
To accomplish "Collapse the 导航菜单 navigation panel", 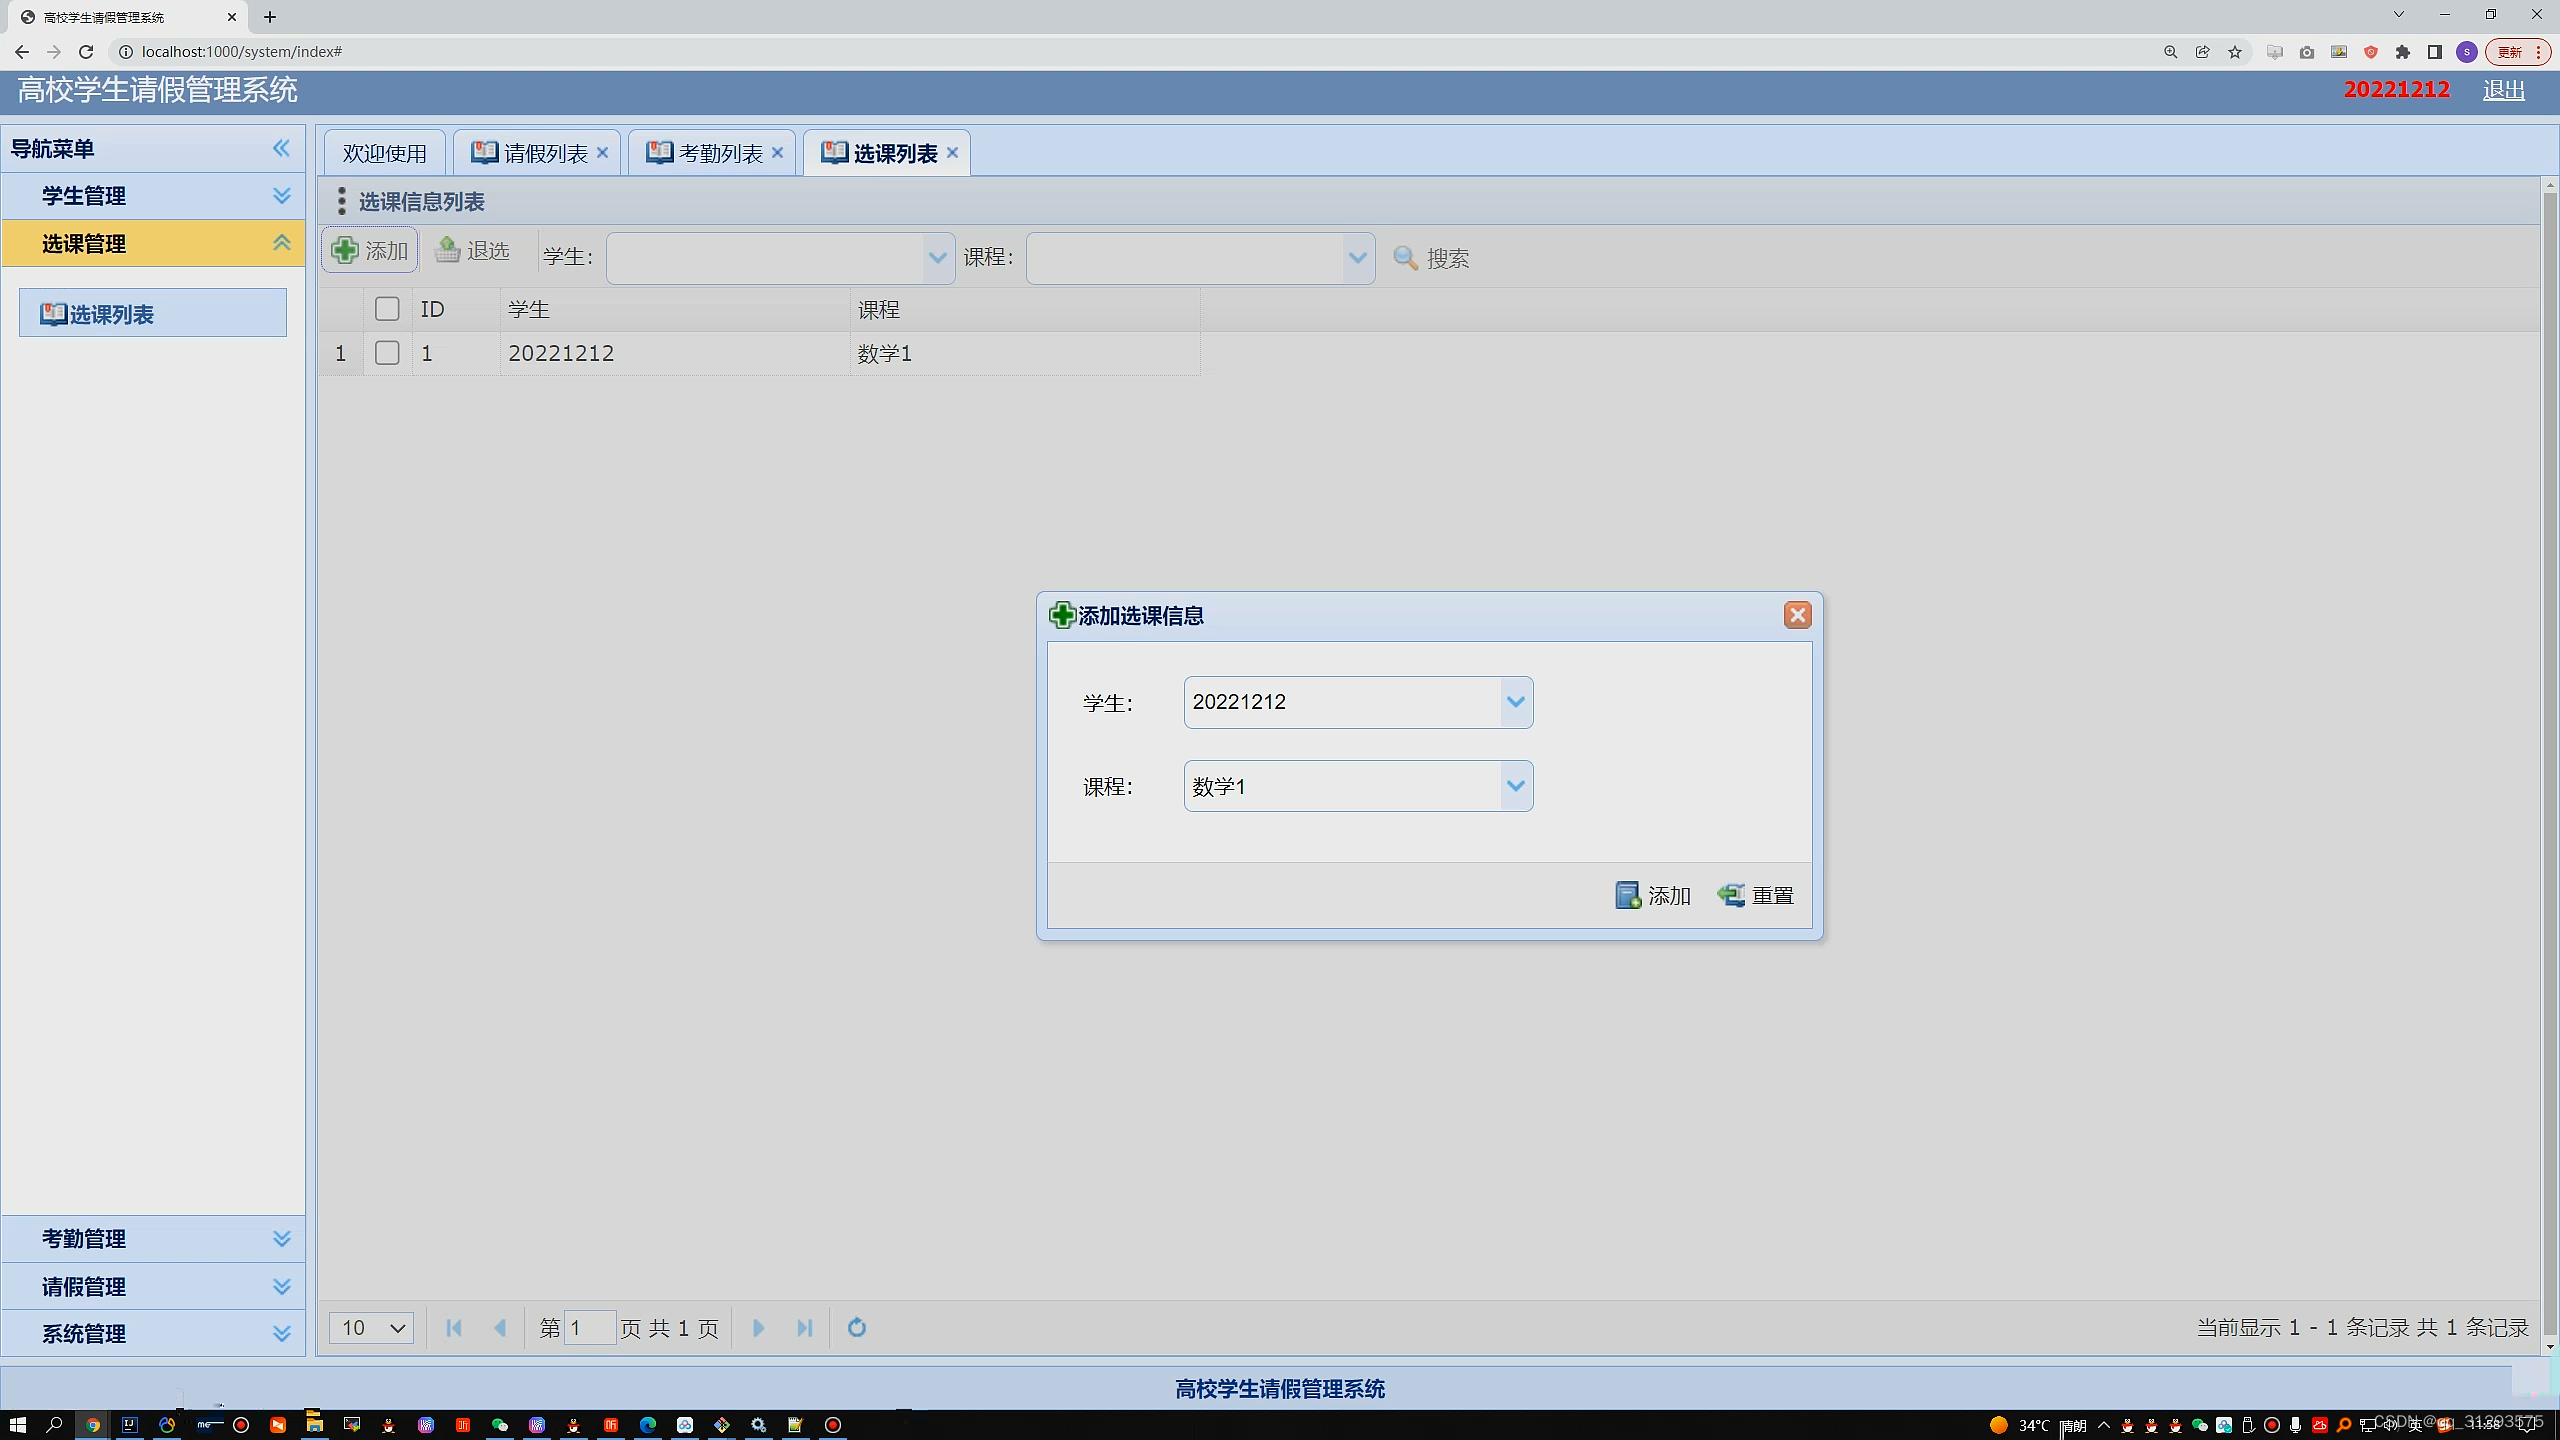I will [x=281, y=148].
